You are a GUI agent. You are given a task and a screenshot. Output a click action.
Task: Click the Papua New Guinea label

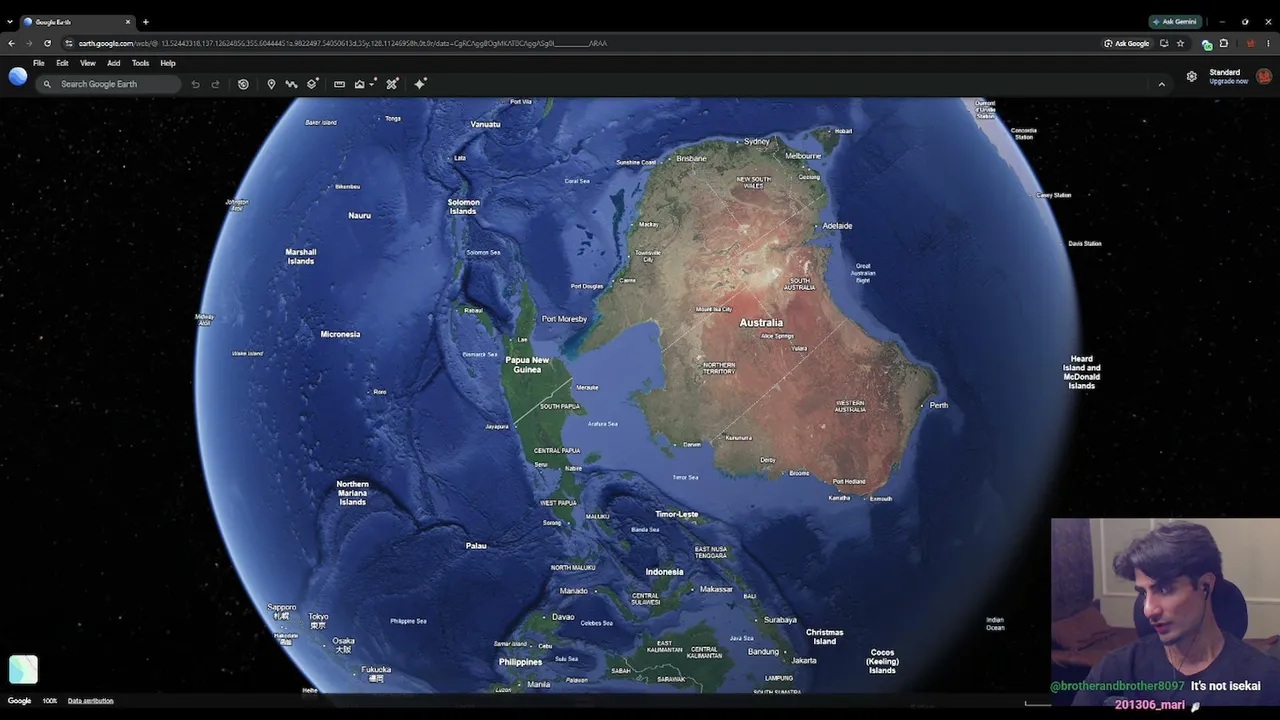(527, 365)
